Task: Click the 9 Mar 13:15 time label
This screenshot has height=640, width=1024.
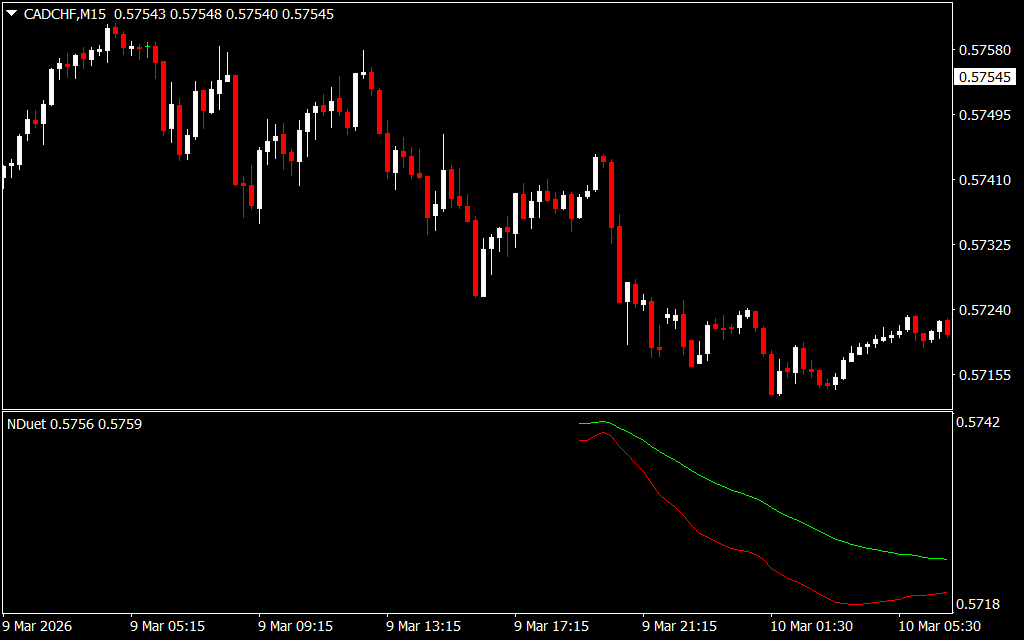Action: [424, 626]
